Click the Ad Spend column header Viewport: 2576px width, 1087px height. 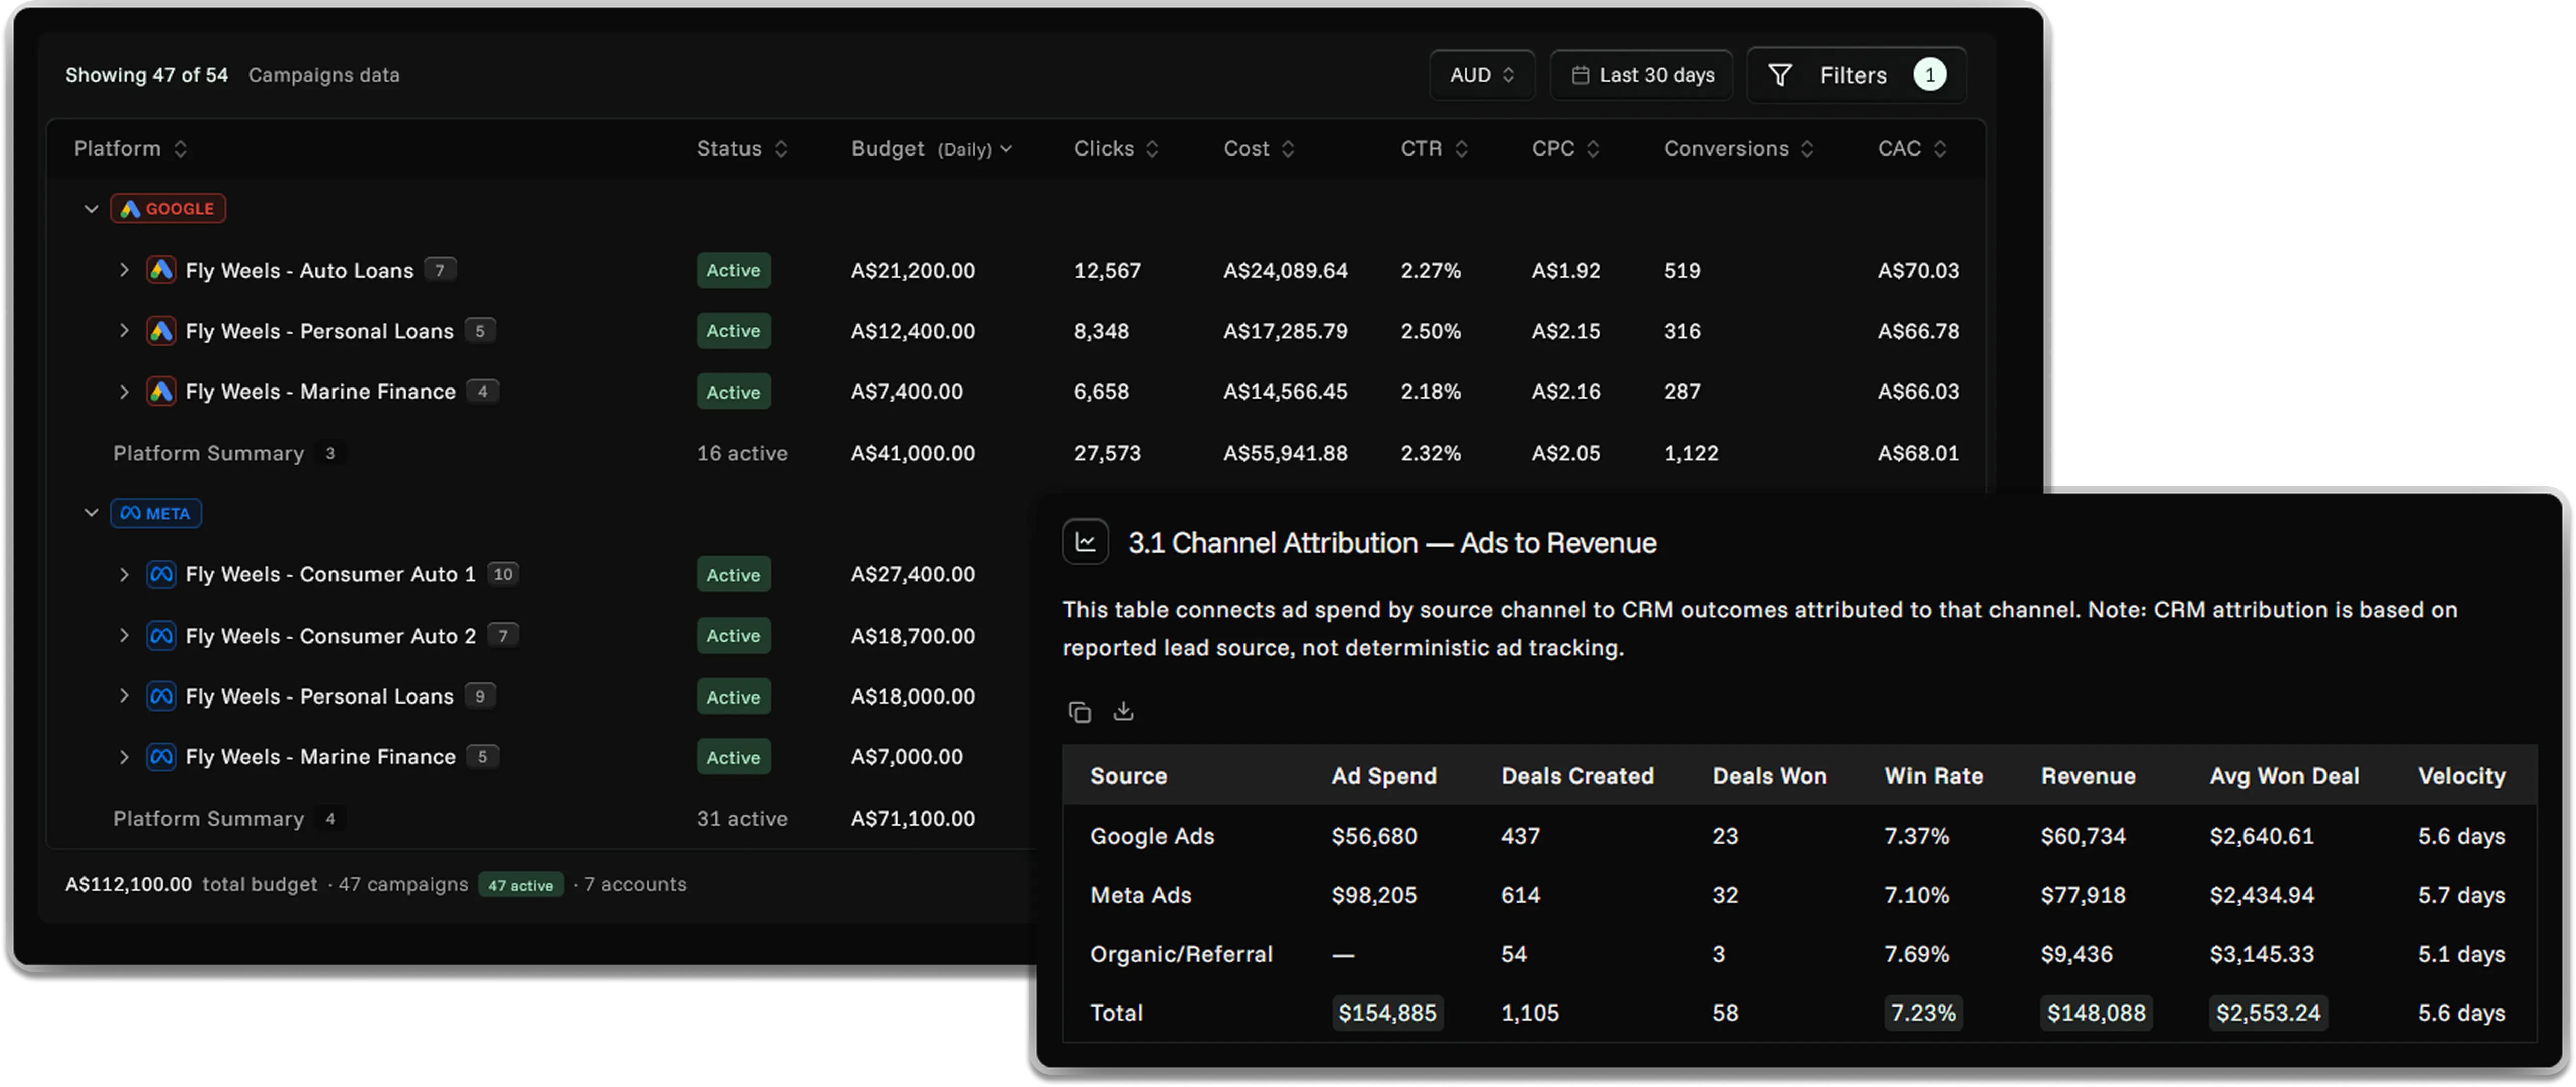pos(1384,776)
